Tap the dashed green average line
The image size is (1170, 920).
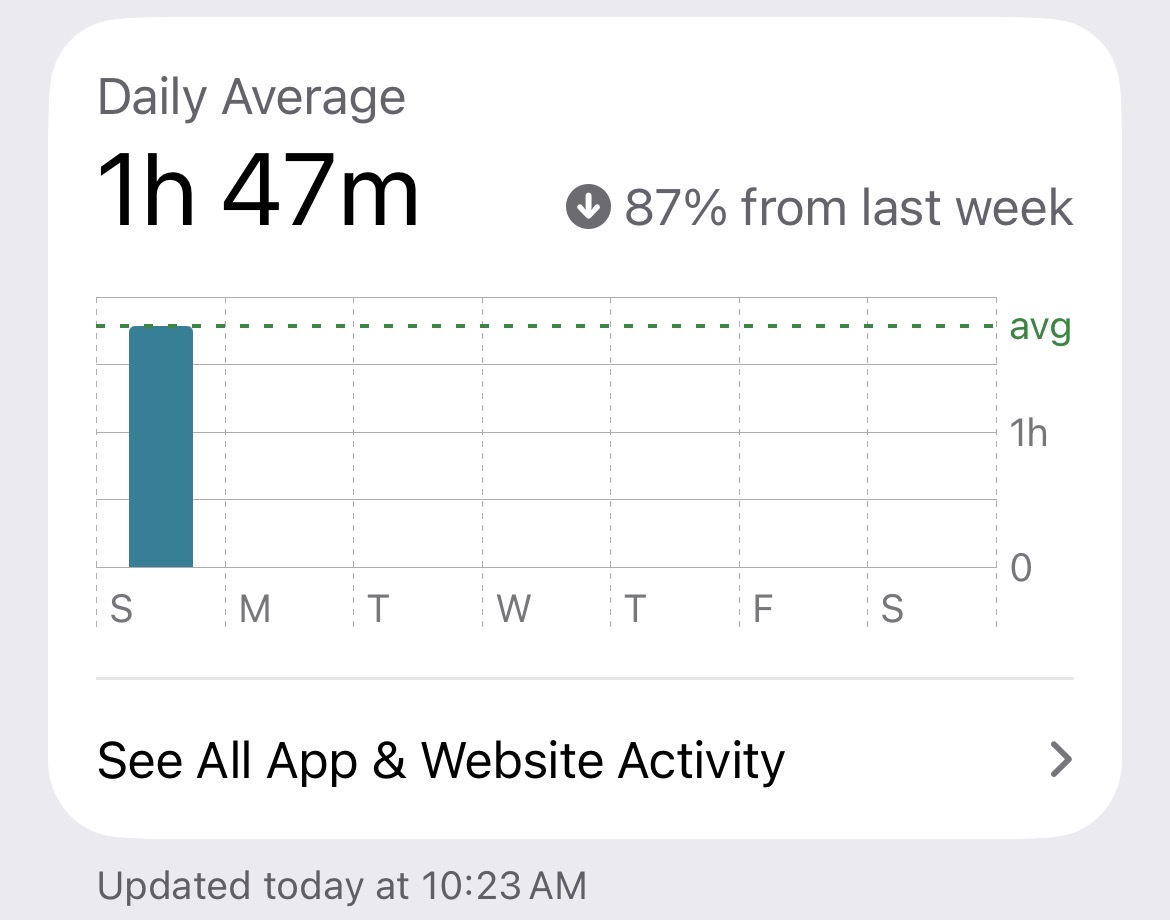click(546, 326)
